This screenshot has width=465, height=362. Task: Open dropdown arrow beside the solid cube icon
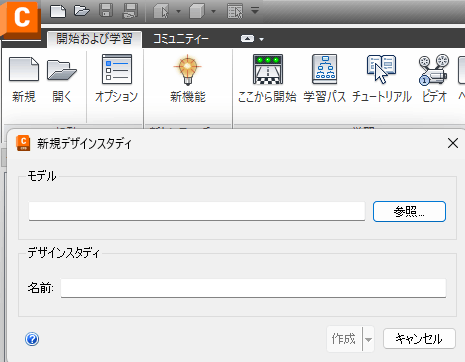tap(214, 11)
